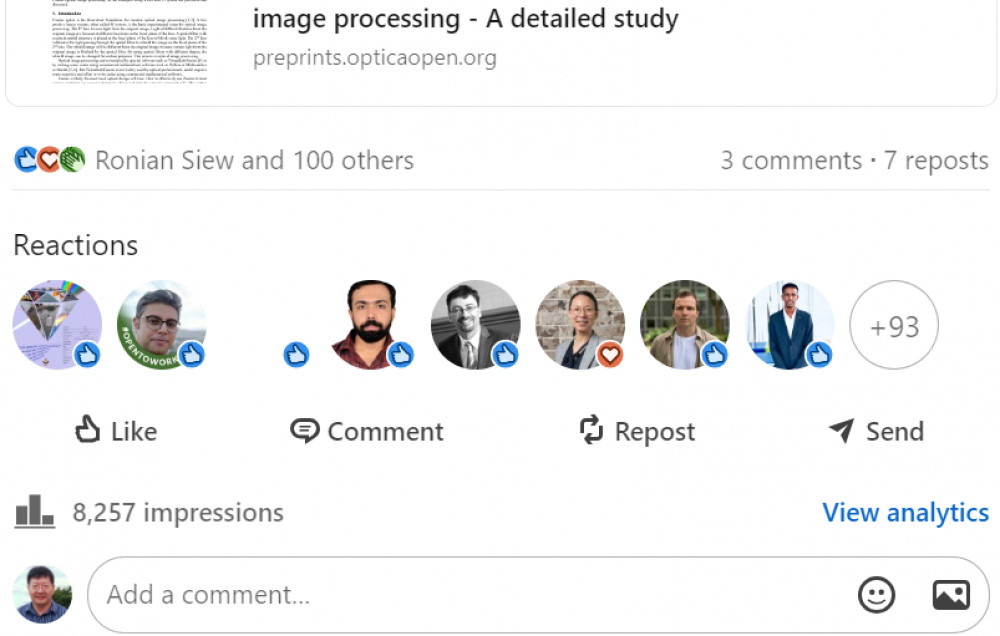The height and width of the screenshot is (636, 1000).
Task: Open the 3 comments link
Action: coord(790,160)
